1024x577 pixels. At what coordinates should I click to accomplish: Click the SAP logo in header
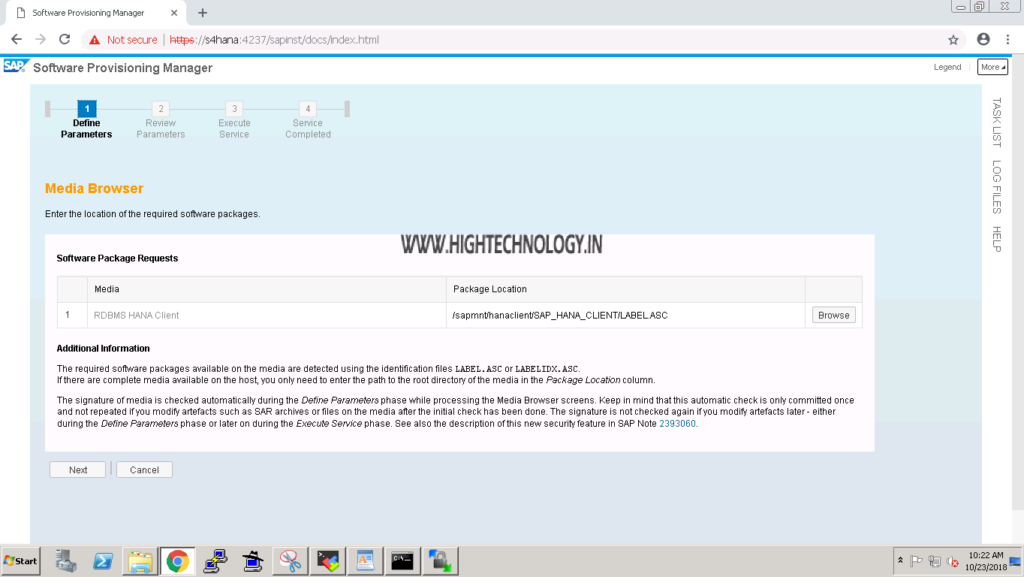point(16,67)
